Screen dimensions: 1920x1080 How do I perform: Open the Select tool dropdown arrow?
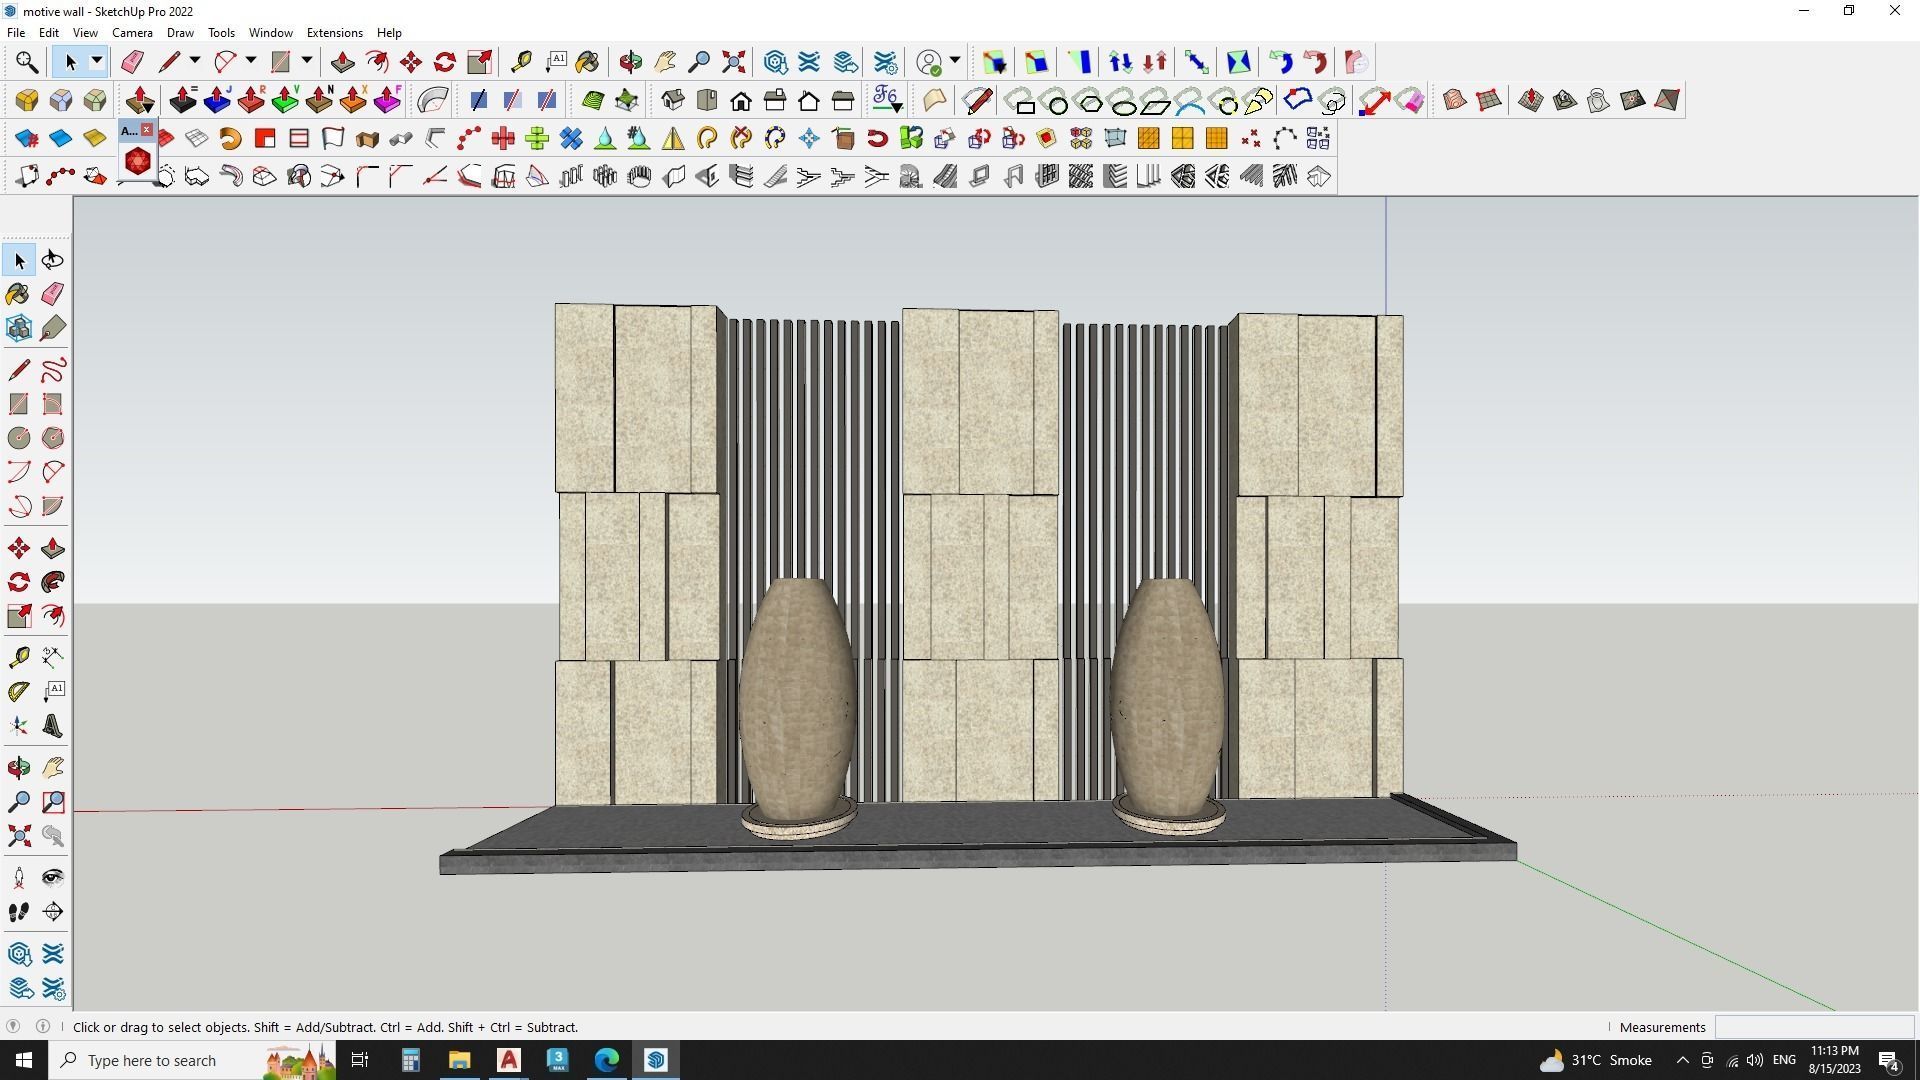coord(96,62)
